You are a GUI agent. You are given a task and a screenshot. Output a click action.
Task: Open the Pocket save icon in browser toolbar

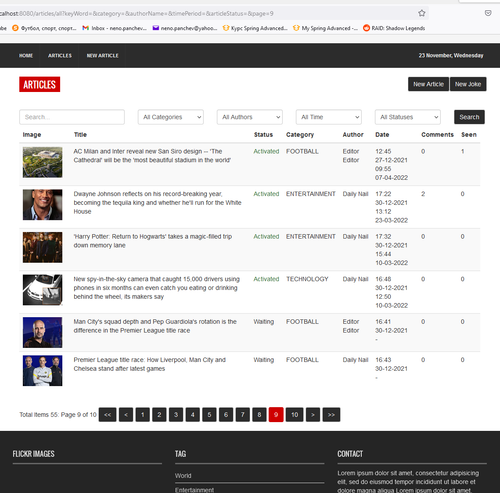point(488,13)
